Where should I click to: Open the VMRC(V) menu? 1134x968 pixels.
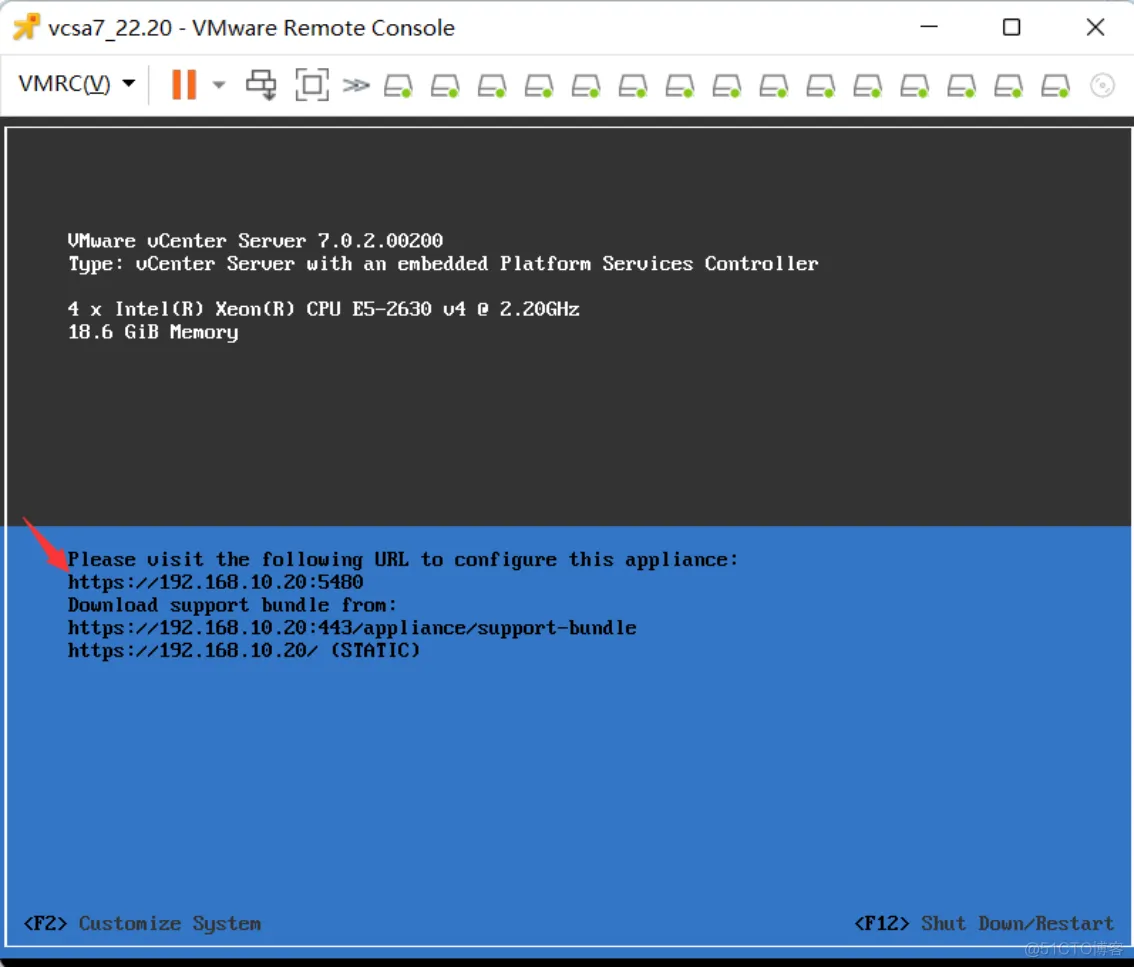coord(77,84)
